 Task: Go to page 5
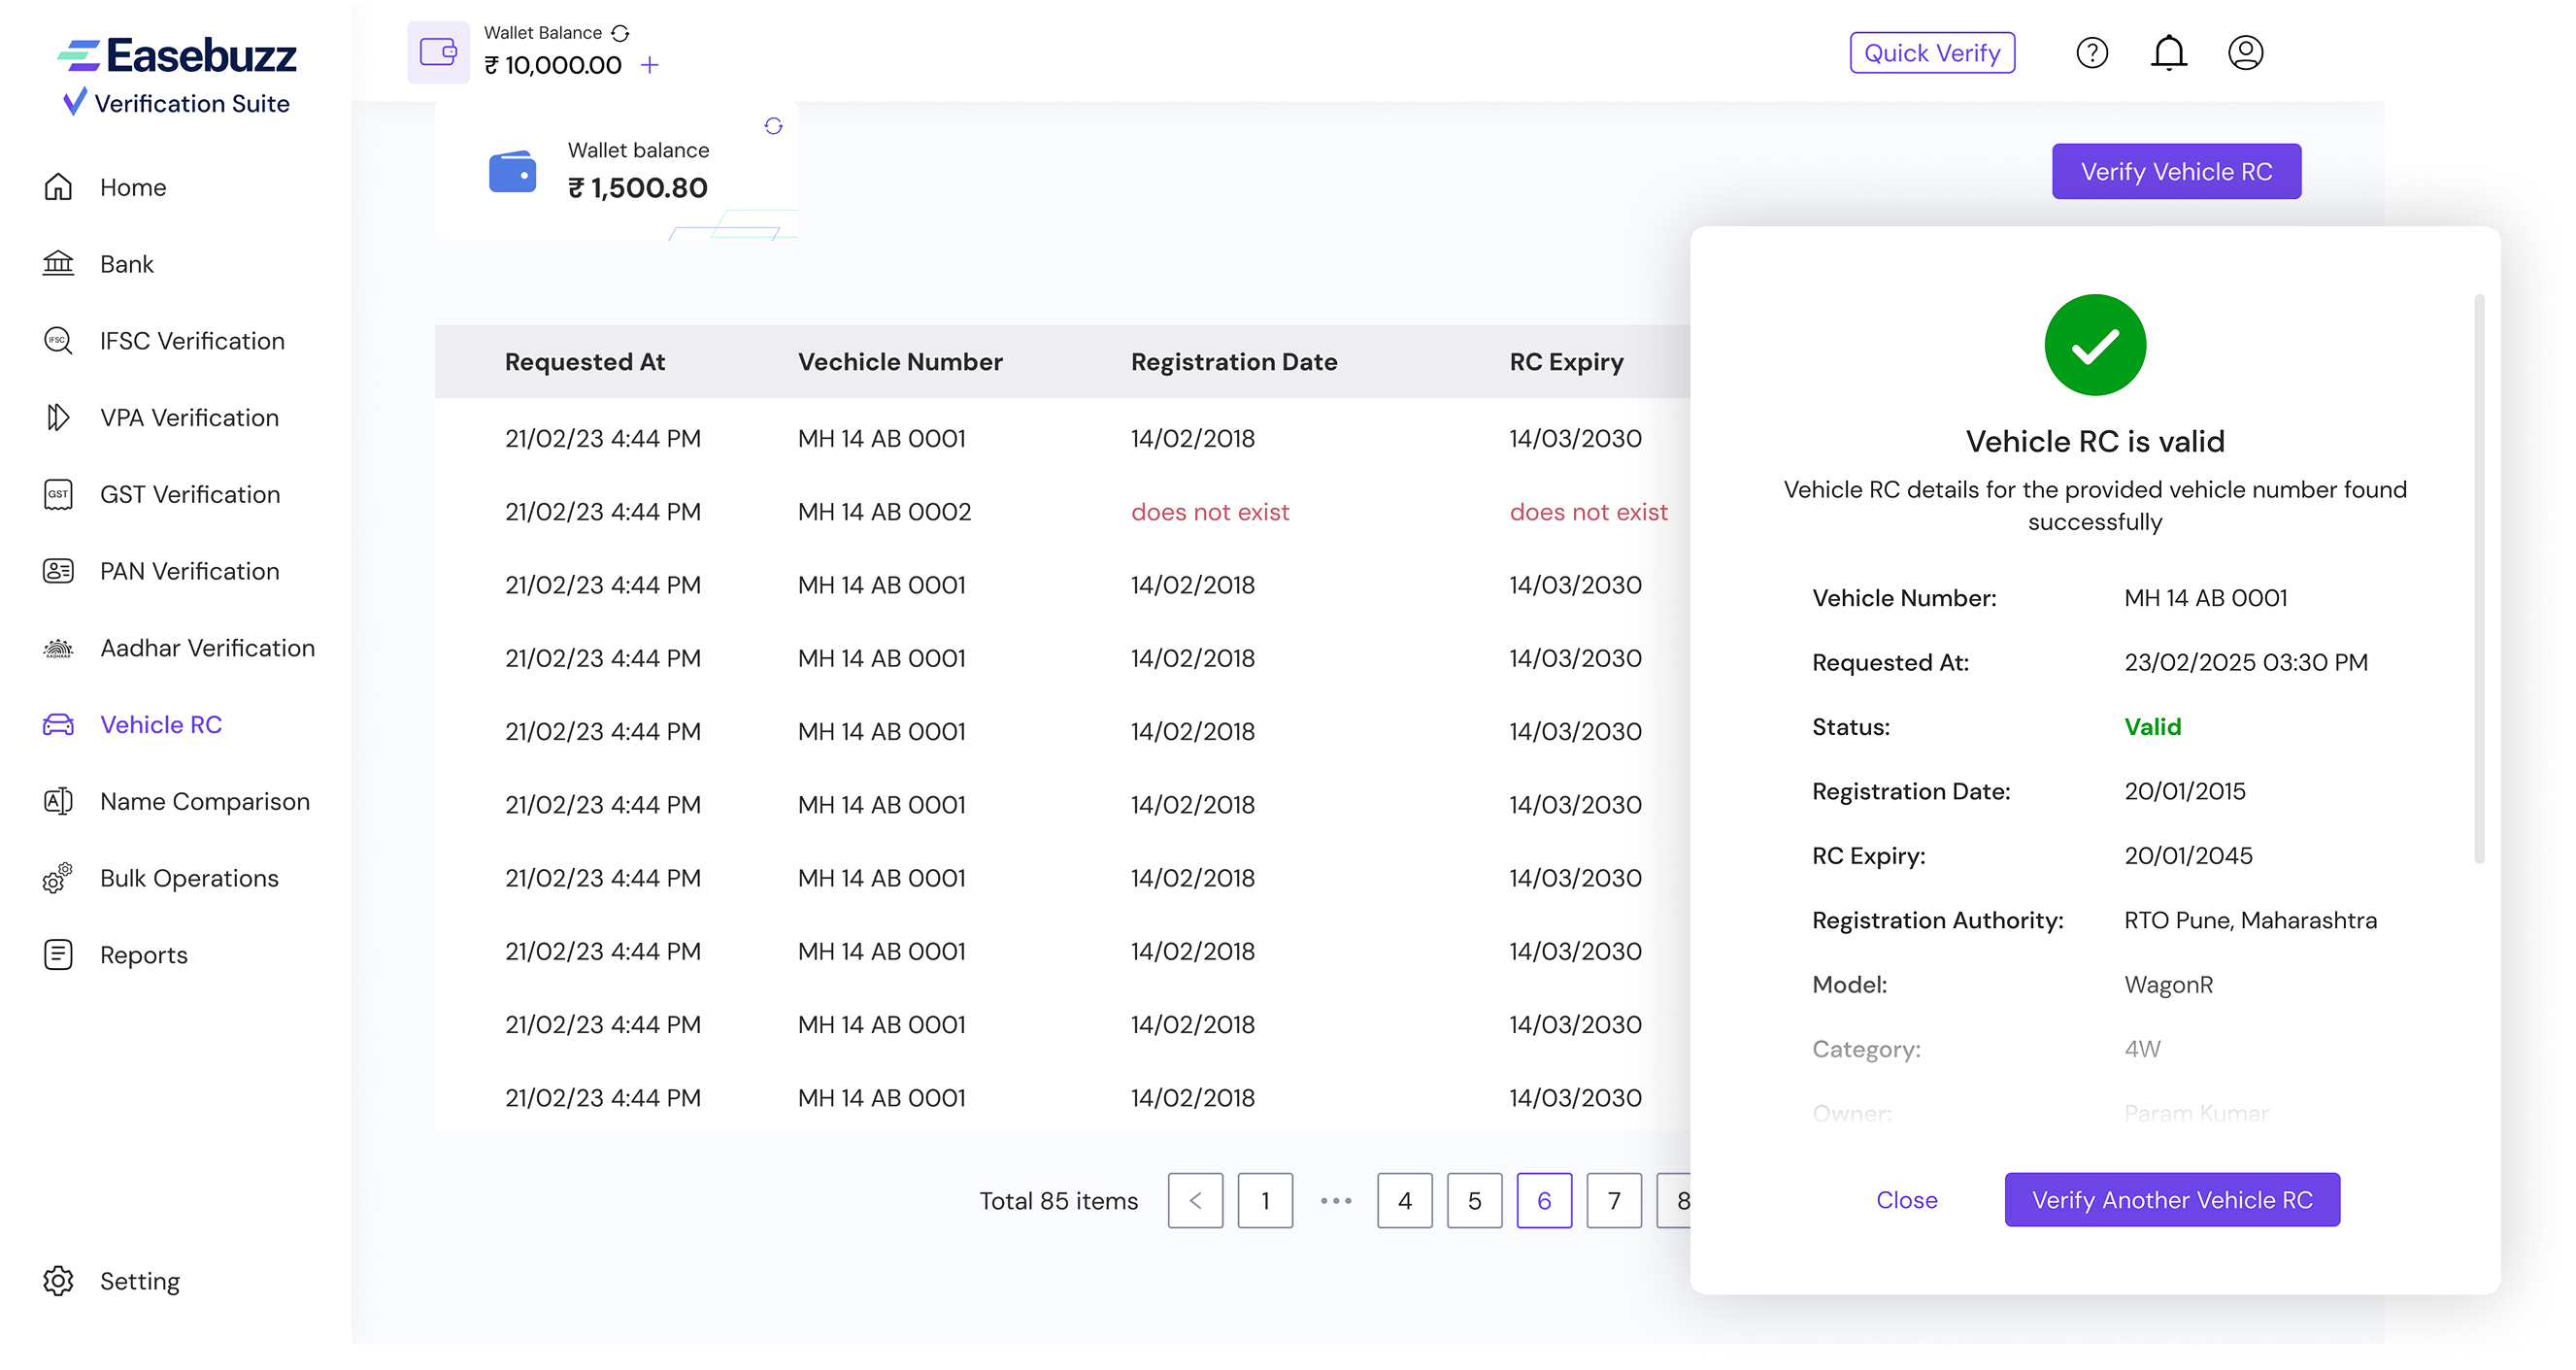tap(1474, 1200)
